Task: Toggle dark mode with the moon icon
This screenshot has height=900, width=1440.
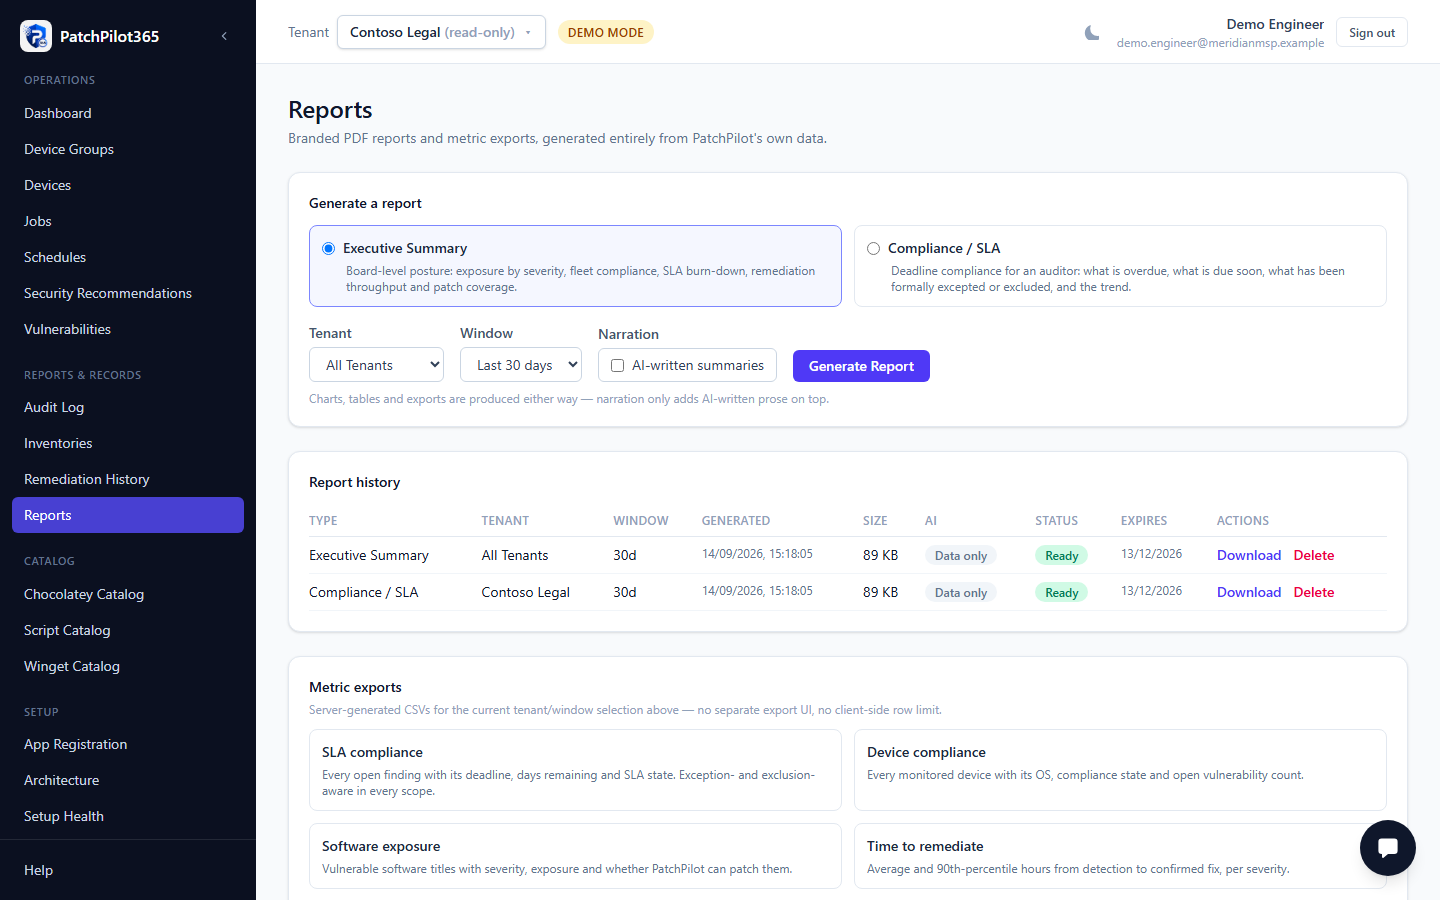Action: pyautogui.click(x=1092, y=33)
